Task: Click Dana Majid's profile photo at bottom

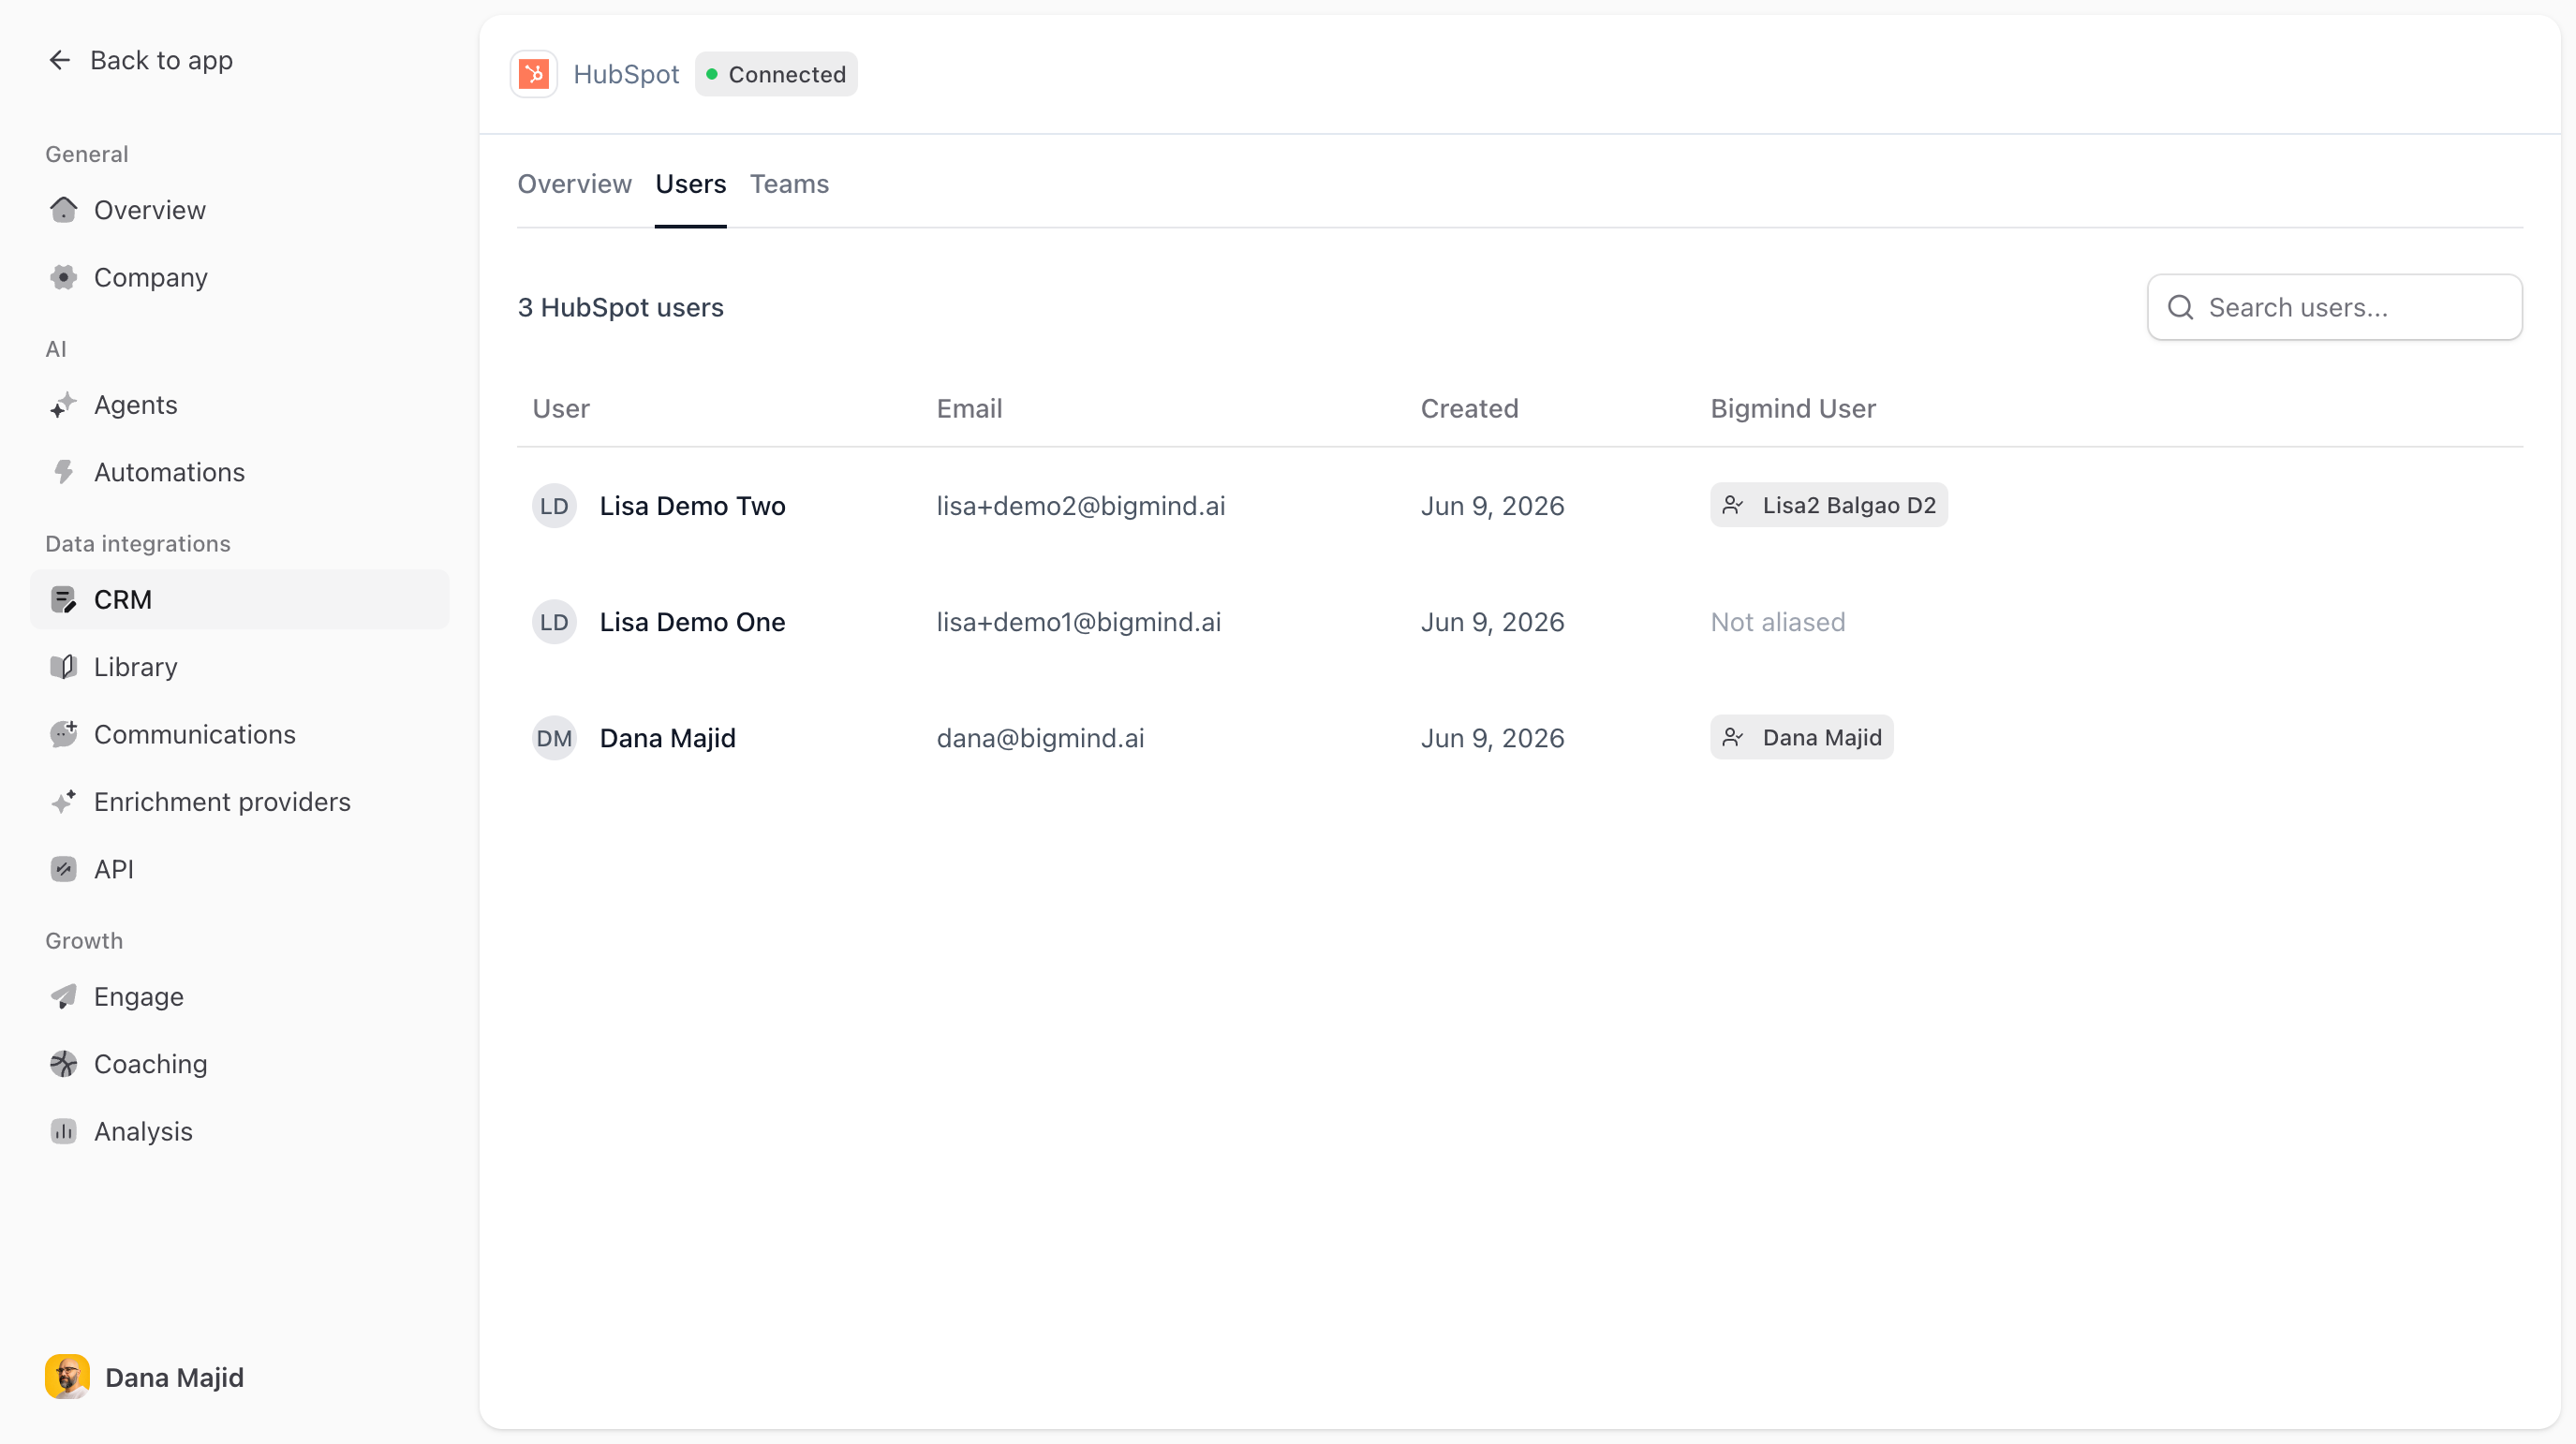Action: (x=67, y=1377)
